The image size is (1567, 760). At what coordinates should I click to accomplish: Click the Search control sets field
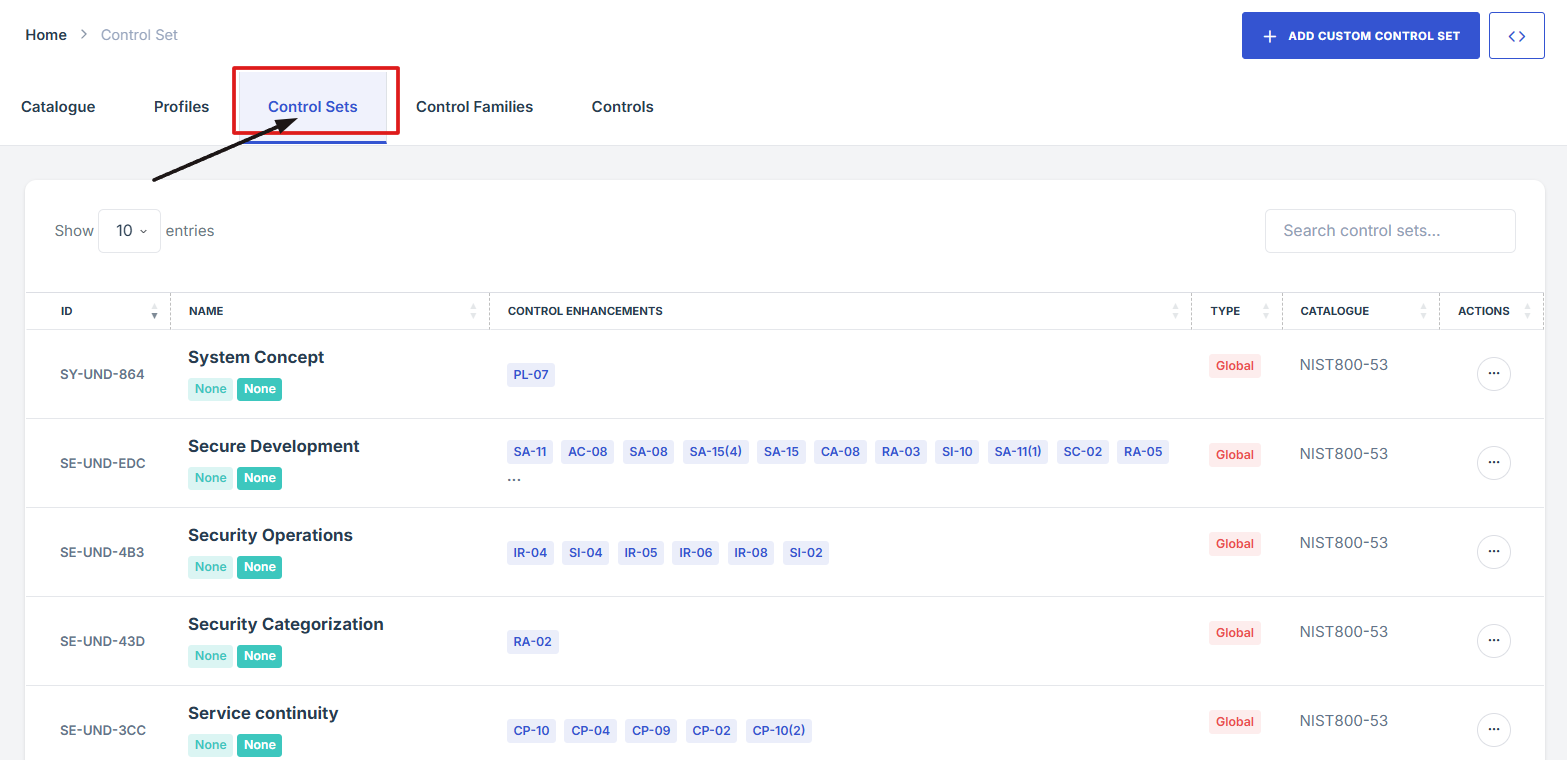[x=1389, y=231]
